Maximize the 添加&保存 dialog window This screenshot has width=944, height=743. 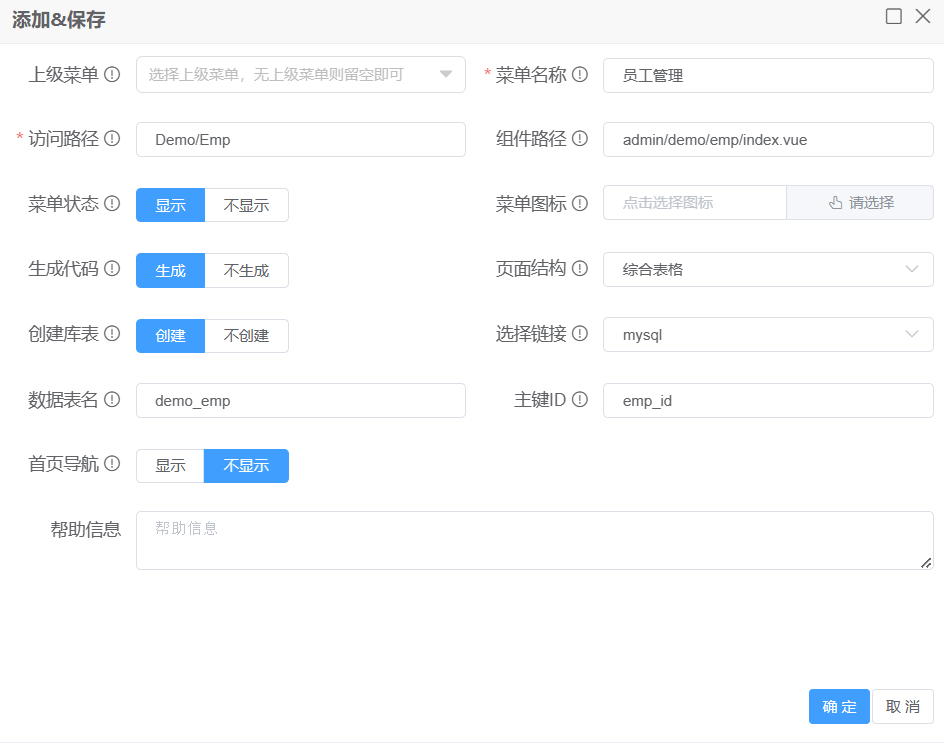click(x=894, y=17)
